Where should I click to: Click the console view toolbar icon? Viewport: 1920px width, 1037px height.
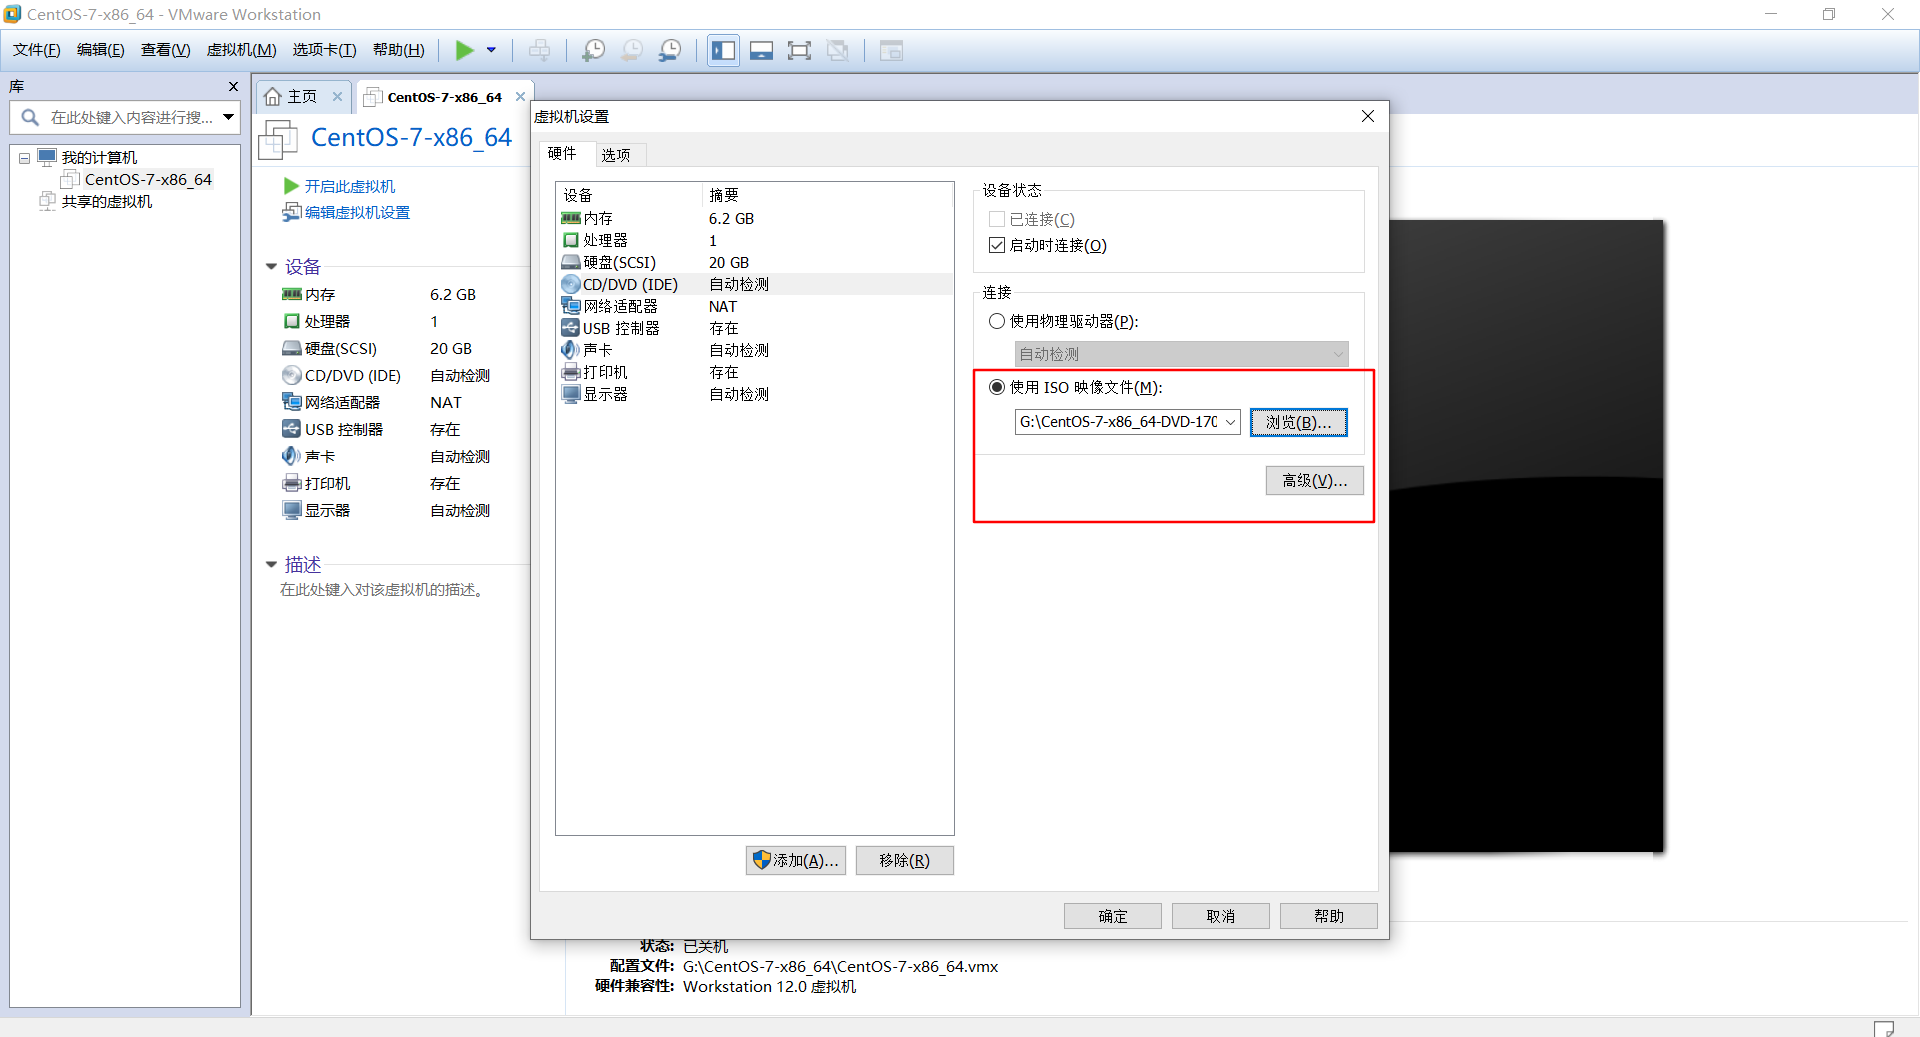point(891,50)
